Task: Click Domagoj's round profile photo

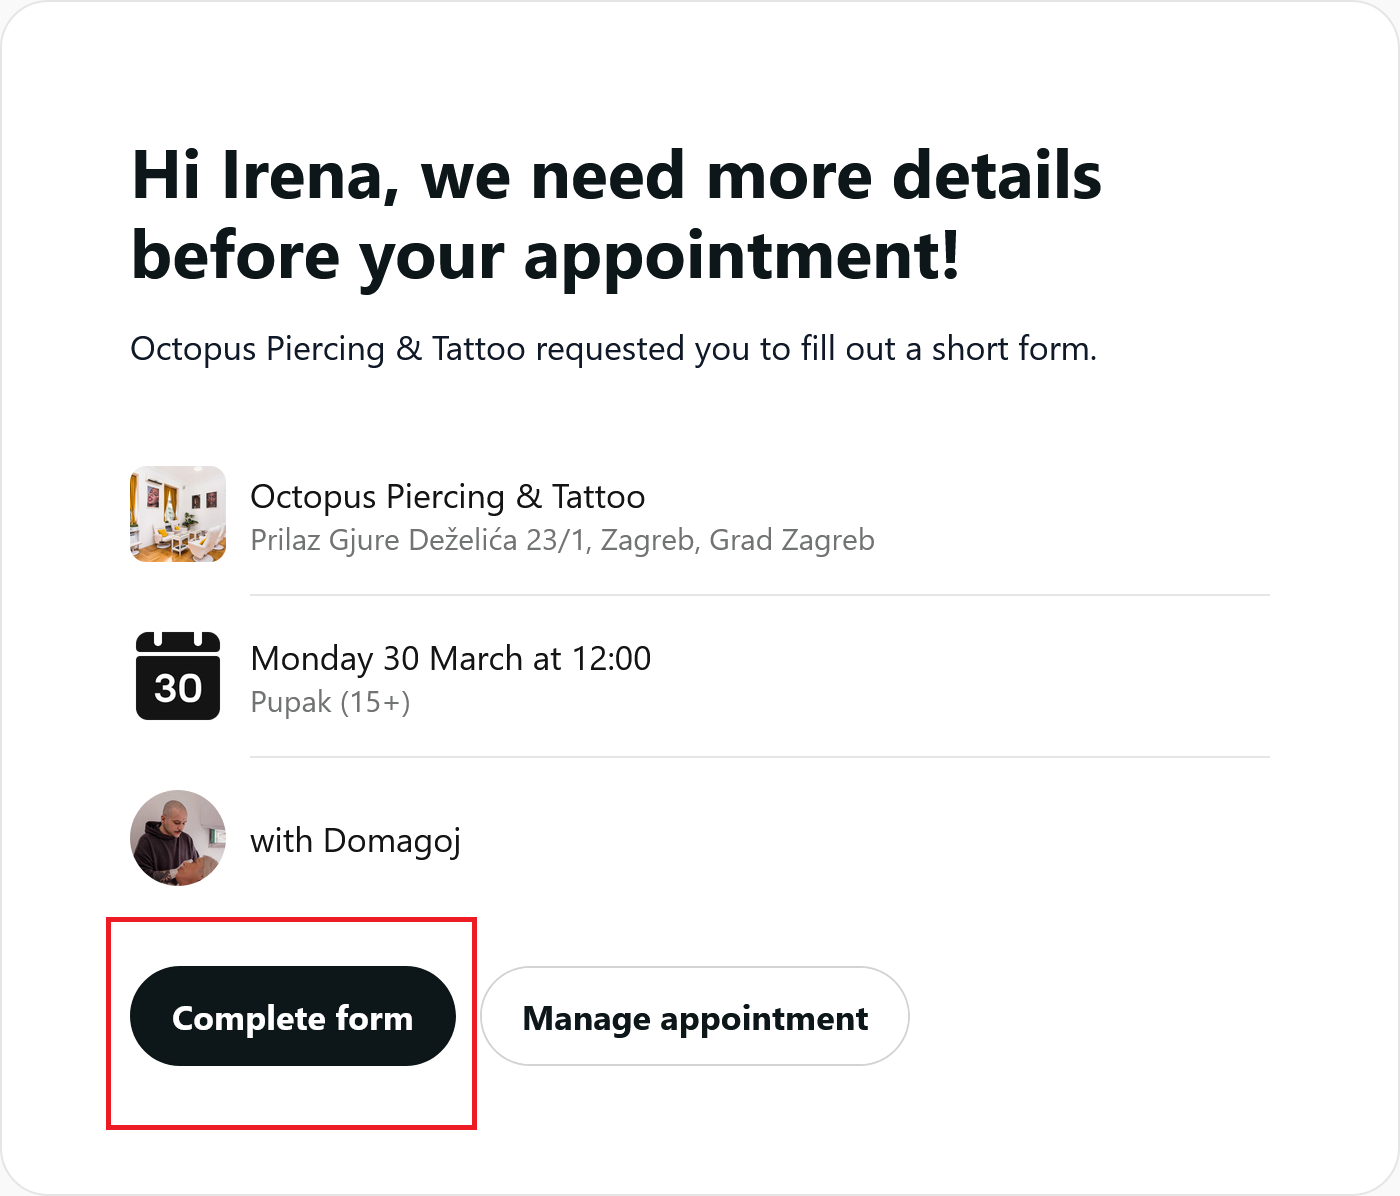Action: tap(178, 838)
